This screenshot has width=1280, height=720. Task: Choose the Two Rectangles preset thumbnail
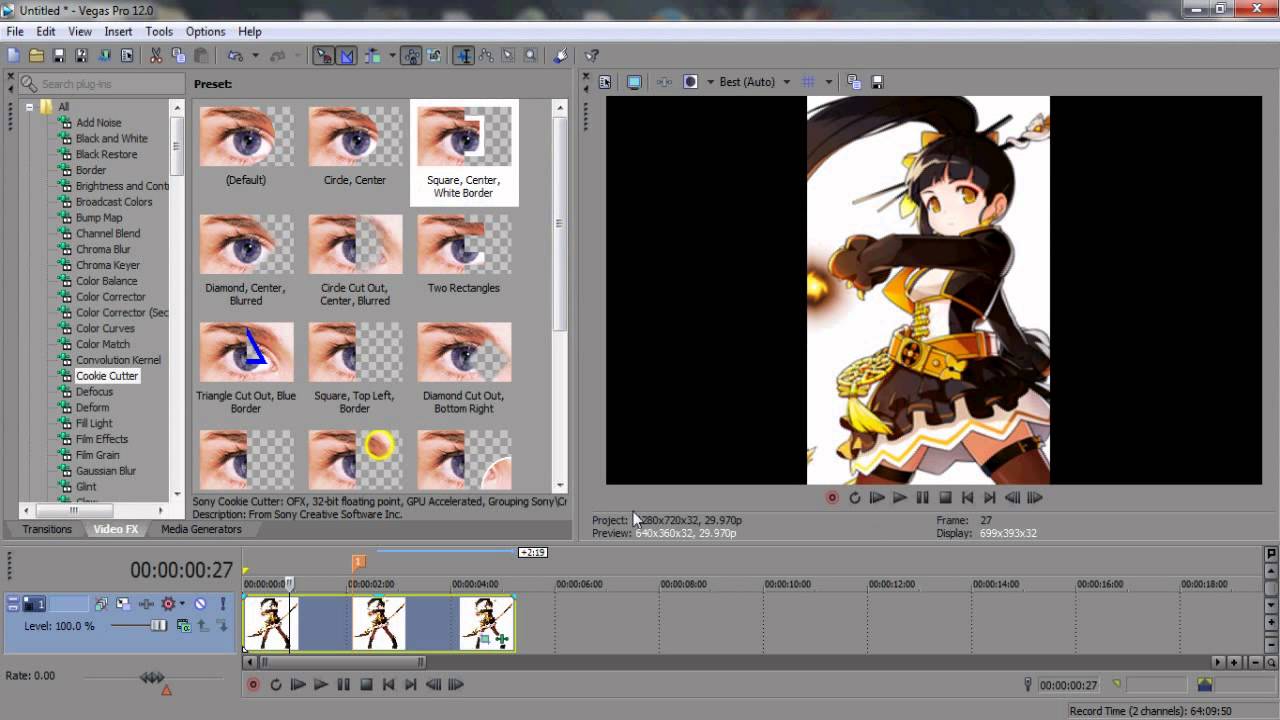click(464, 244)
